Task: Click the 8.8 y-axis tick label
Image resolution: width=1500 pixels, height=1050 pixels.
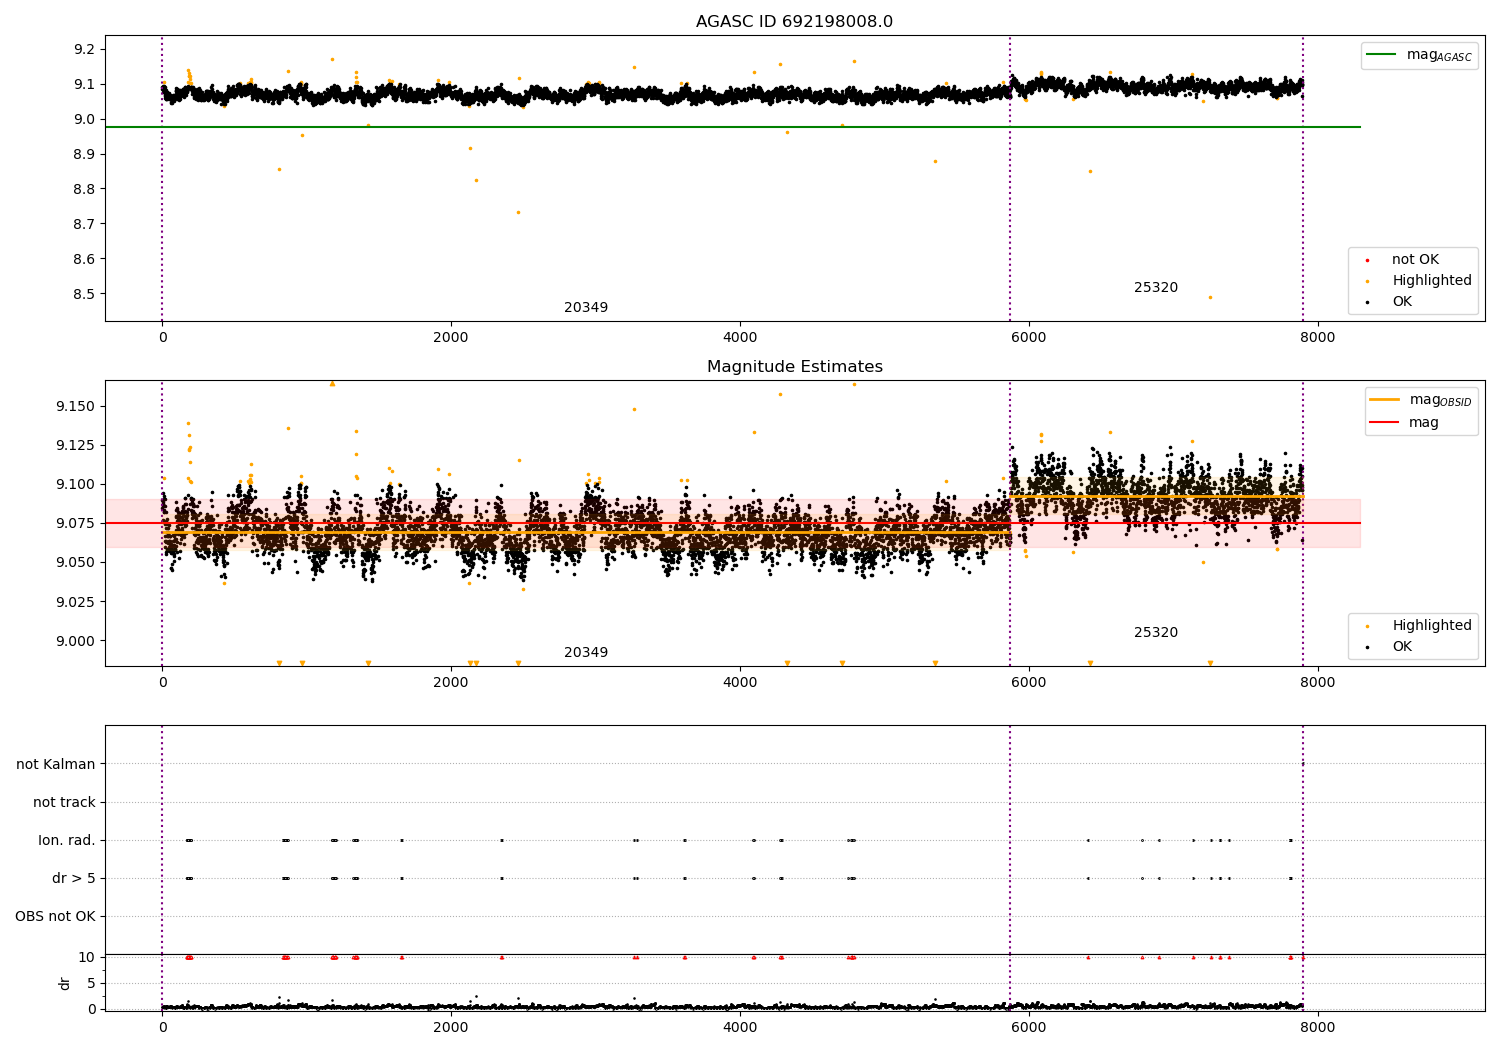Action: point(85,190)
